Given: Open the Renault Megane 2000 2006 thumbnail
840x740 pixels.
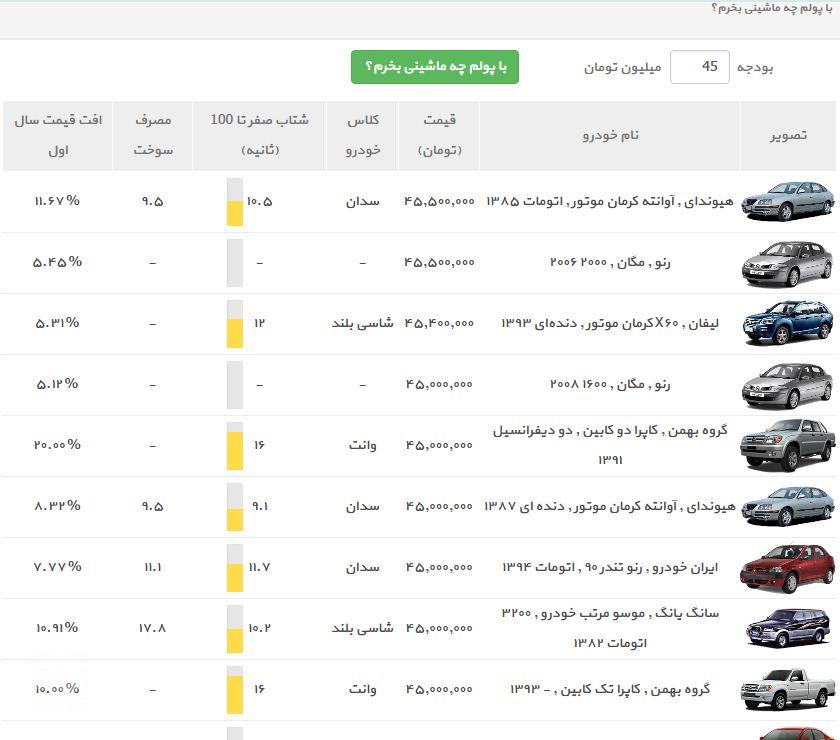Looking at the screenshot, I should coord(787,263).
